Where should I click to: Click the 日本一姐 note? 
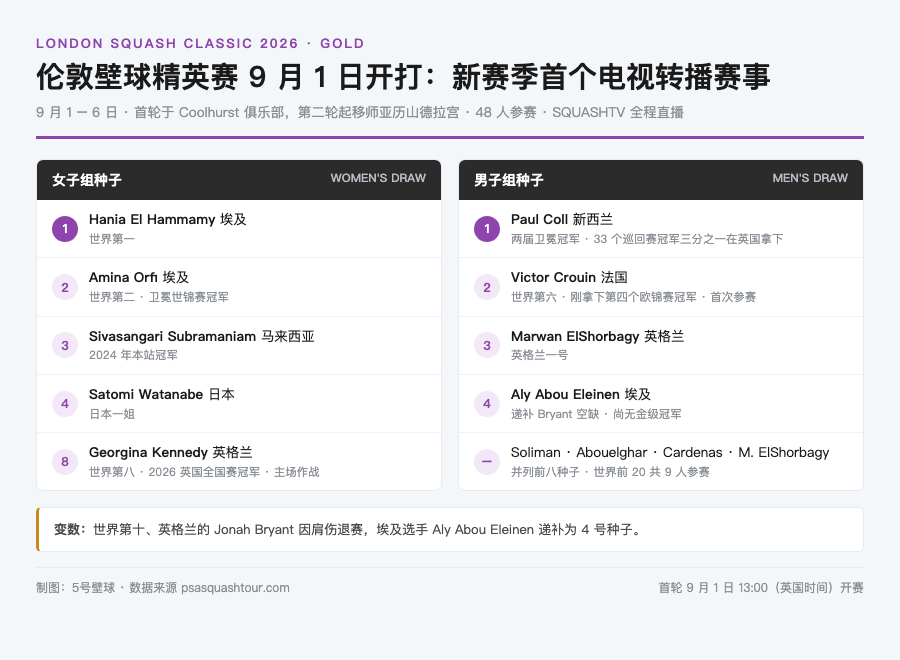pyautogui.click(x=112, y=414)
